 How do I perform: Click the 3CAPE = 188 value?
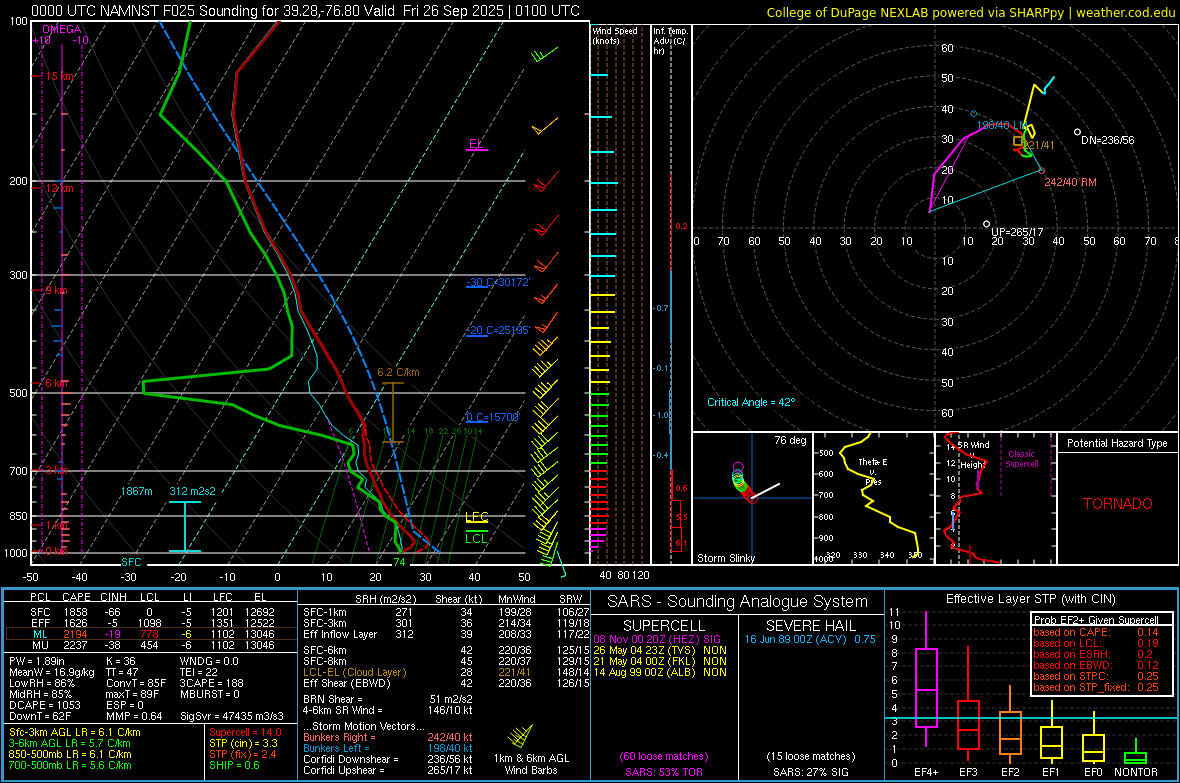click(x=211, y=683)
